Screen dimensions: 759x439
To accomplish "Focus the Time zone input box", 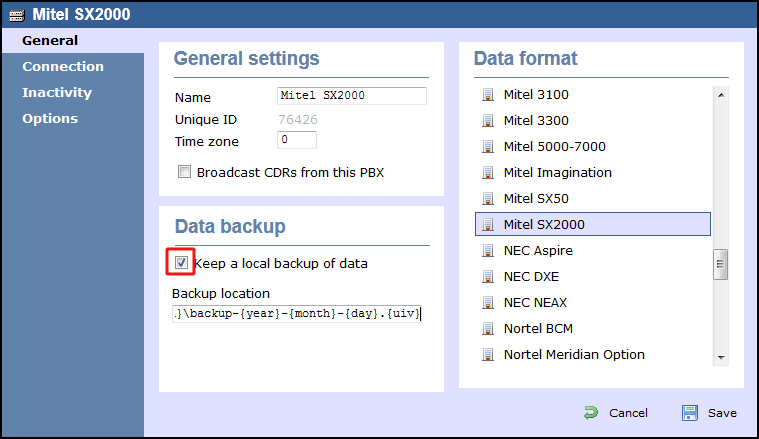I will [x=296, y=140].
